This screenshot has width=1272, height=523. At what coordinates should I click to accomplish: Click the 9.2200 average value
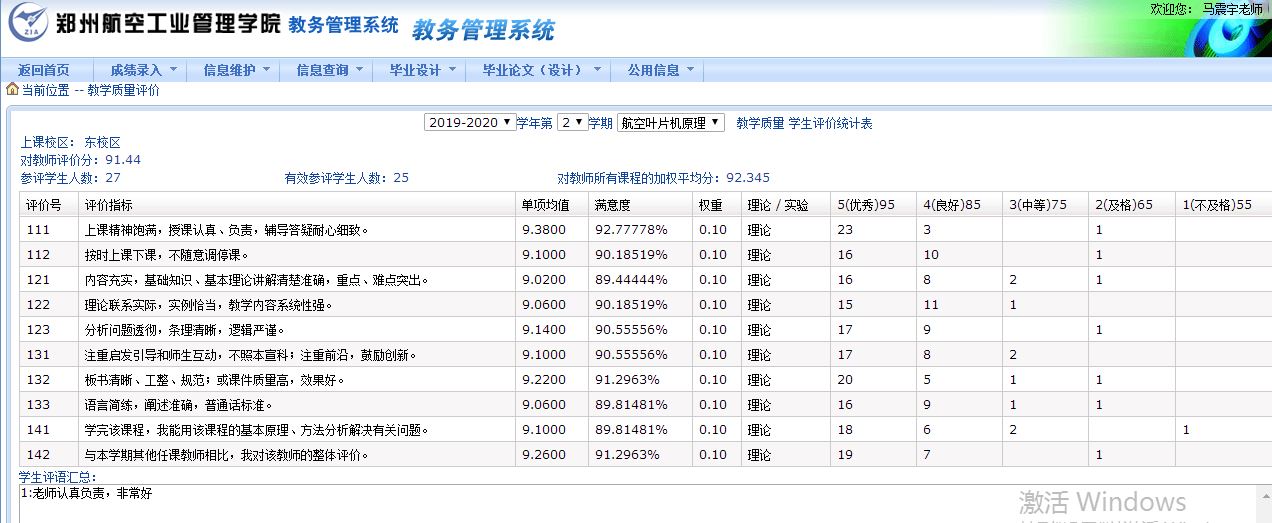(544, 380)
